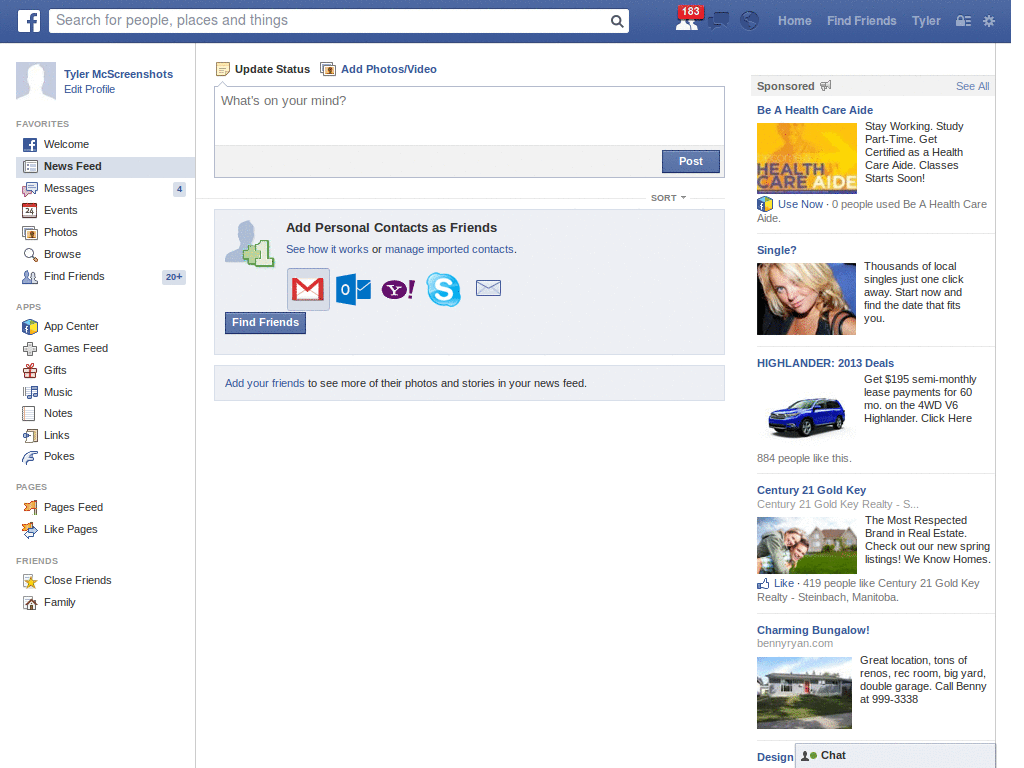Like Century 21 Gold Key ad

click(783, 583)
